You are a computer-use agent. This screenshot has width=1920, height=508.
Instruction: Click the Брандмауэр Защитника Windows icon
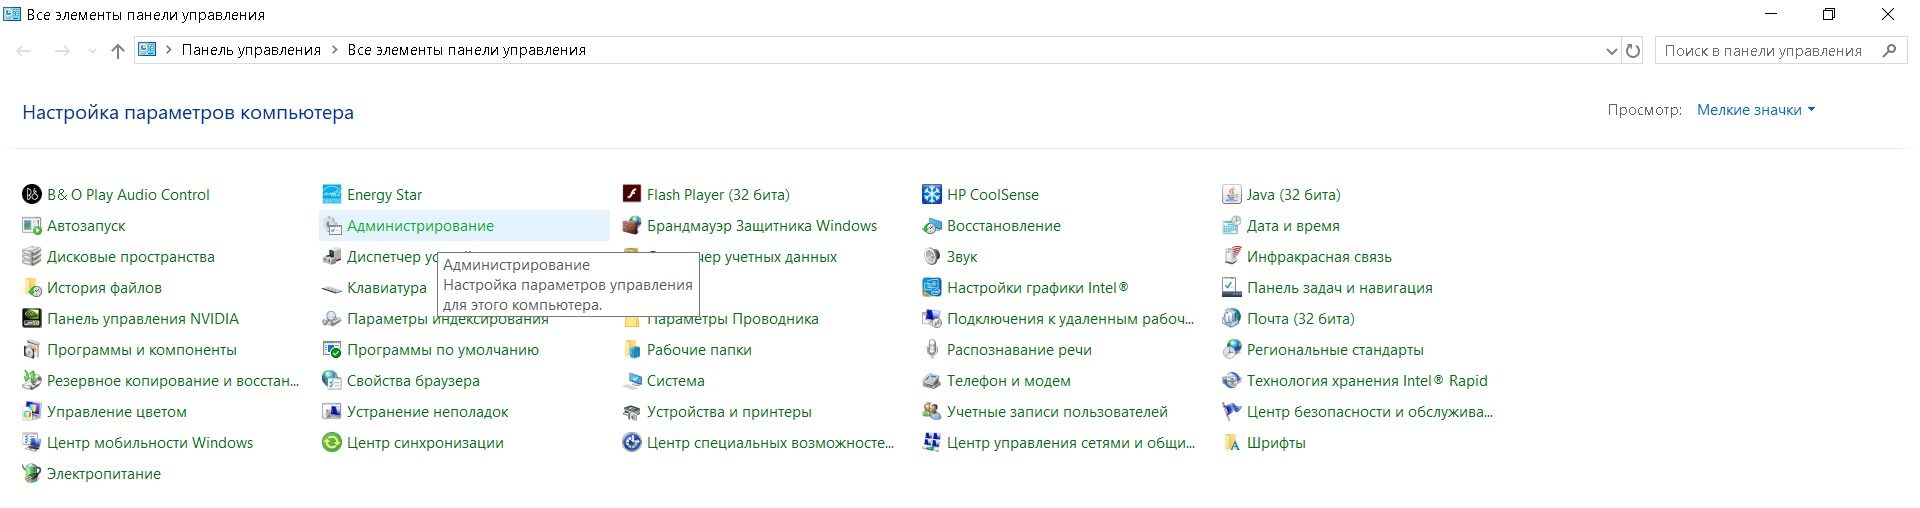(x=631, y=226)
